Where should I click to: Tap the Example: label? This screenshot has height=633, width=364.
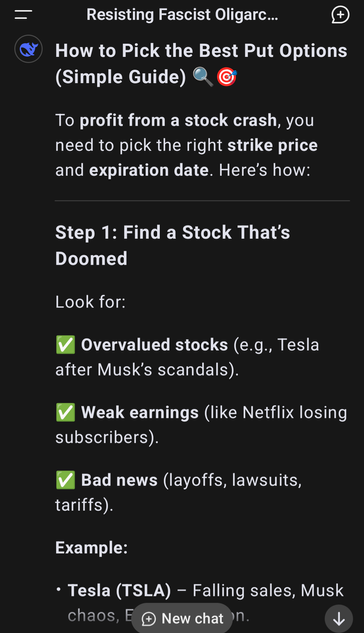click(x=92, y=547)
